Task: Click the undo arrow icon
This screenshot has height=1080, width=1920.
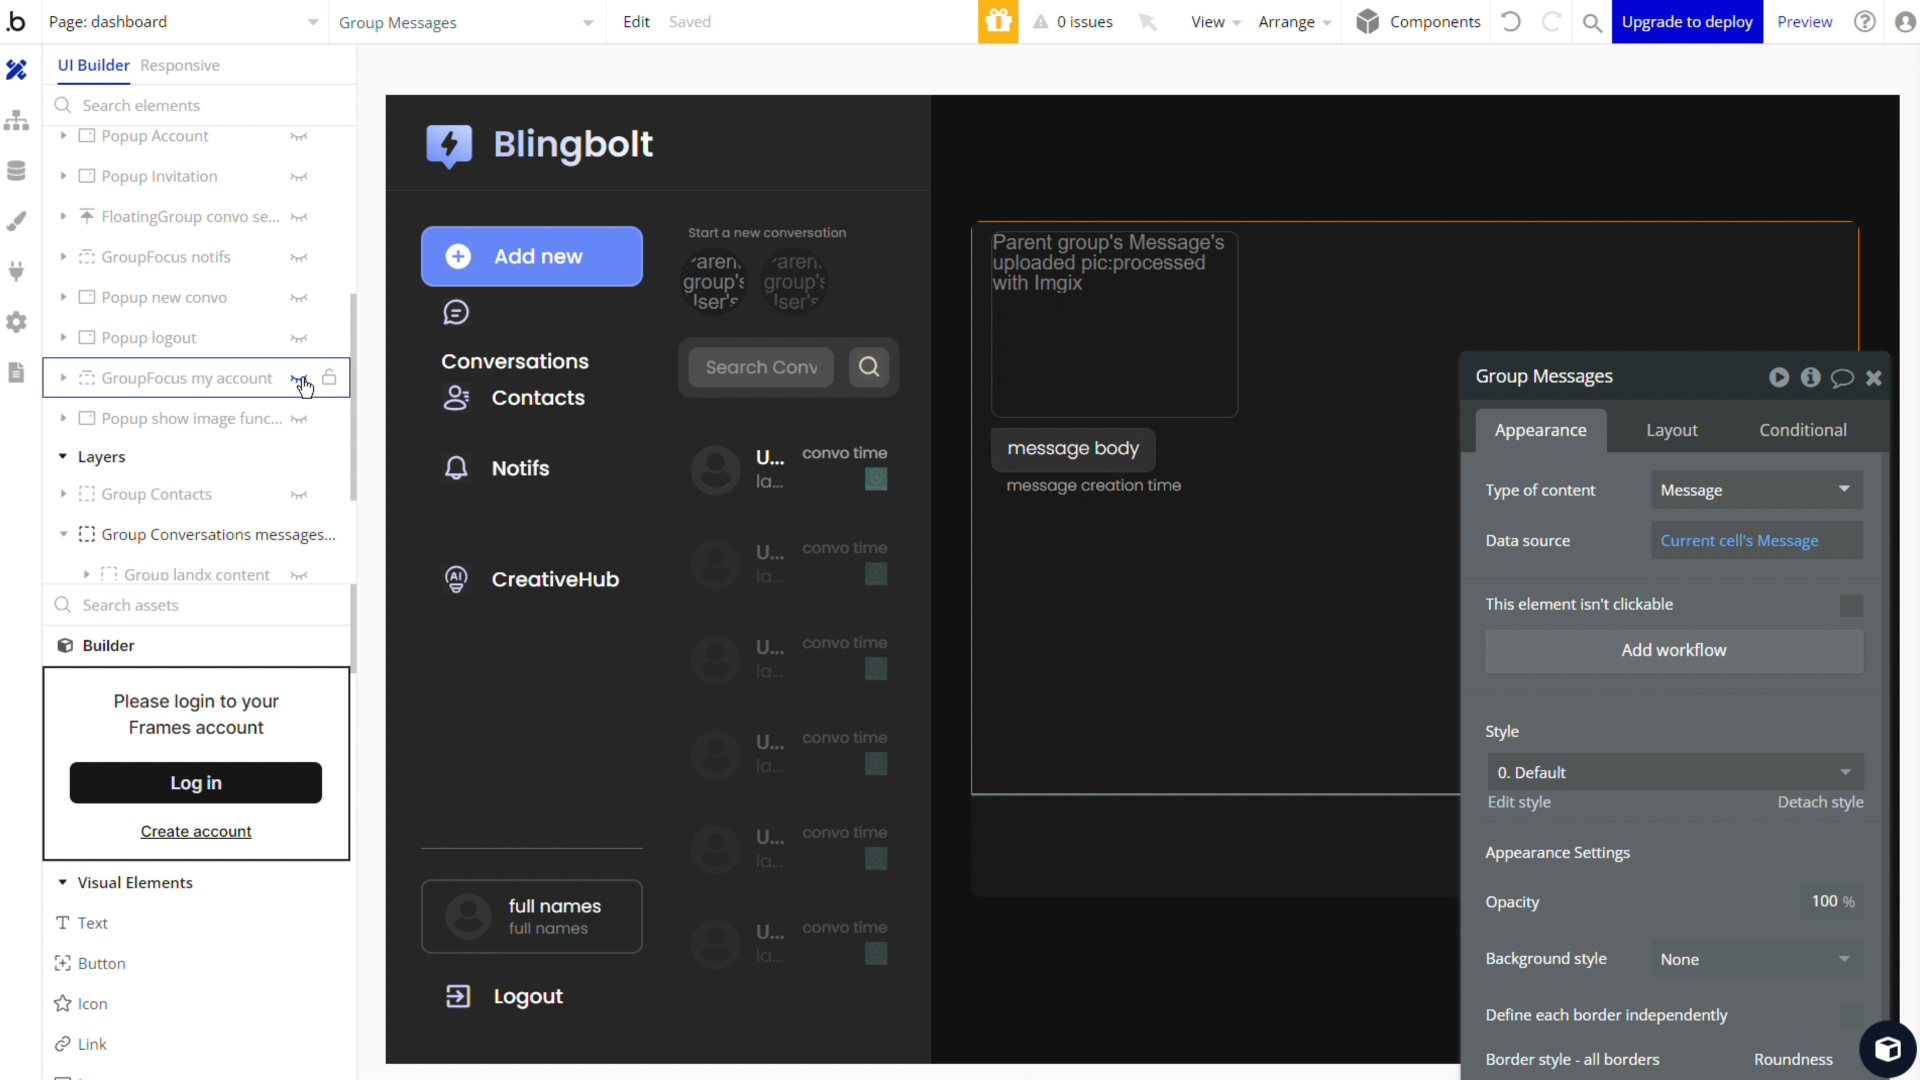Action: [x=1511, y=22]
